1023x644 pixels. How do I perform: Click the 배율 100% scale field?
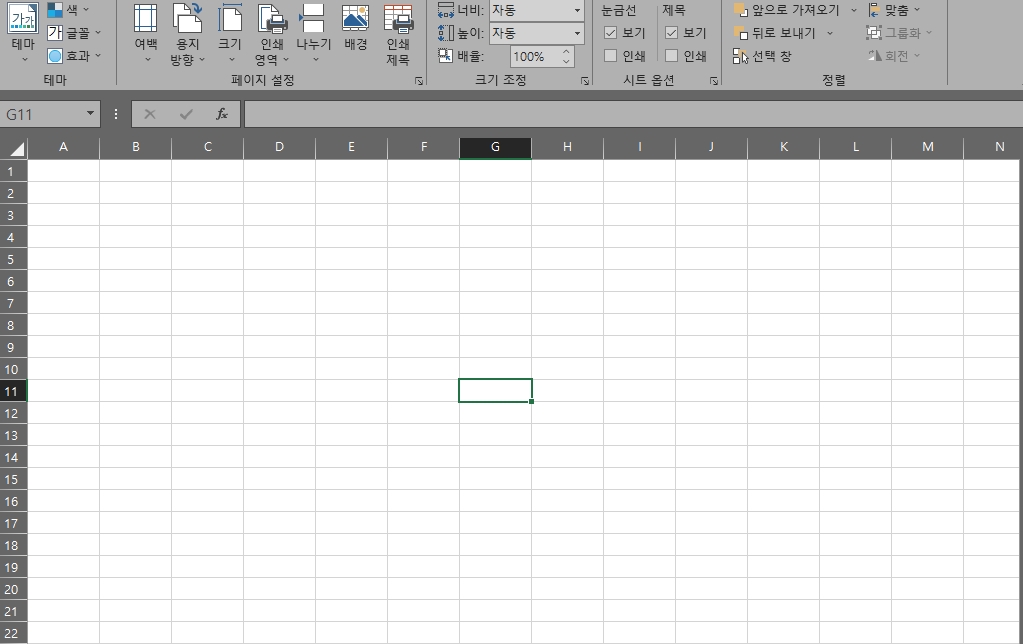[x=534, y=56]
